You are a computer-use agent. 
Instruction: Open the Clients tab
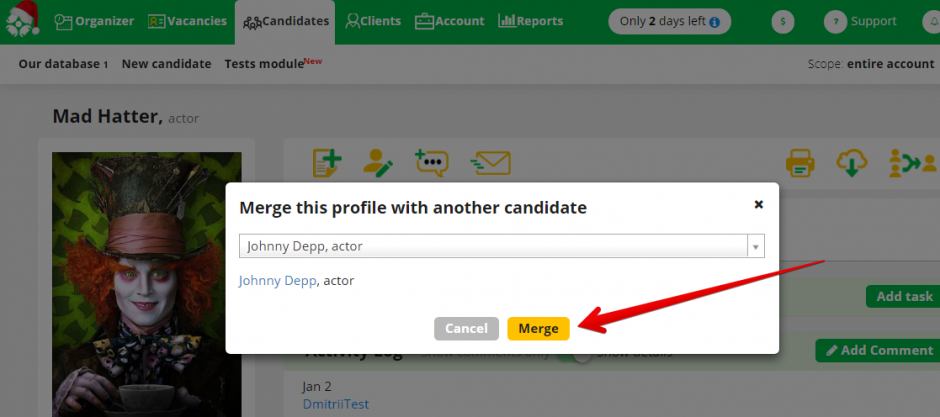[372, 21]
